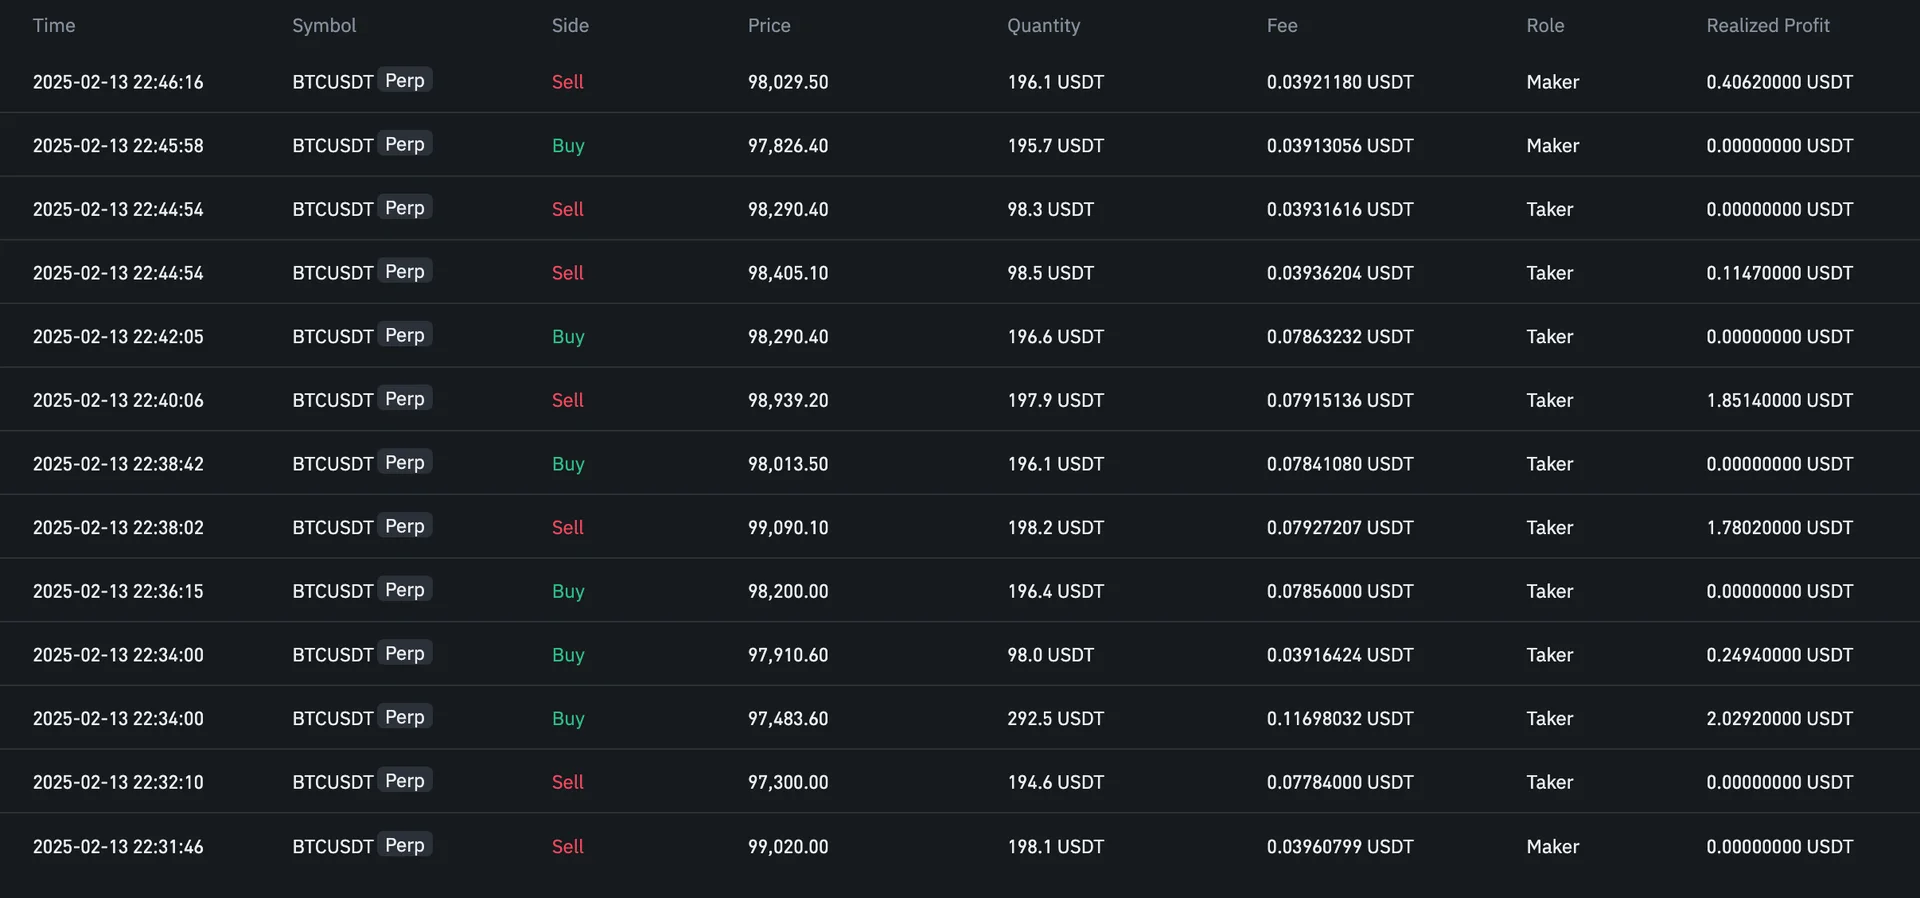Viewport: 1920px width, 898px height.
Task: Click the Time column header
Action: coord(54,26)
